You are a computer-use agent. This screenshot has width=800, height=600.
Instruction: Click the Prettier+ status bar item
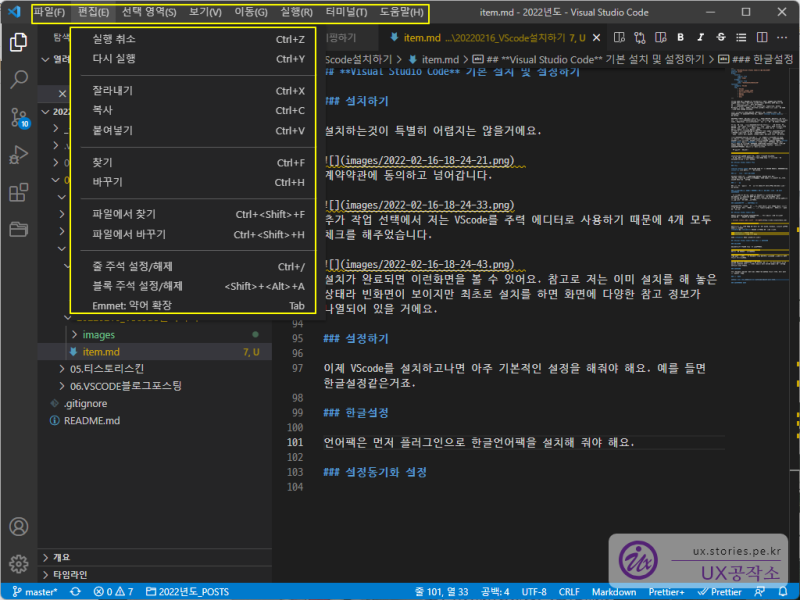click(666, 591)
